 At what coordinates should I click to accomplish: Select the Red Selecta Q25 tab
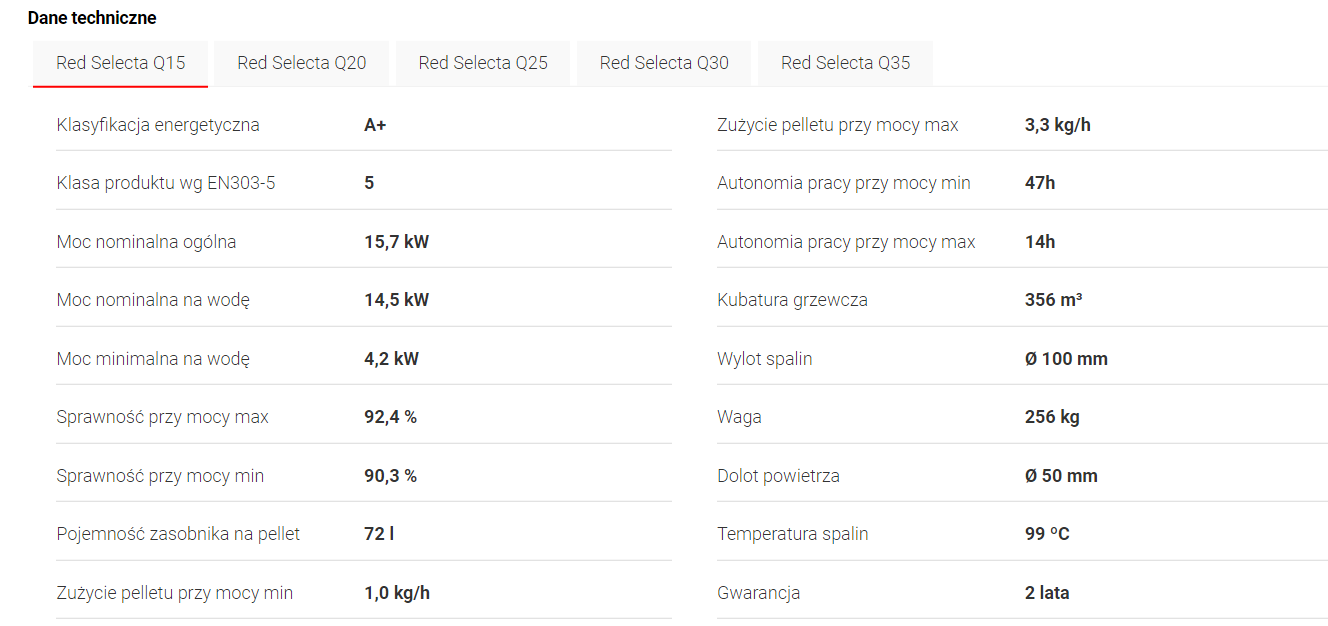coord(483,63)
